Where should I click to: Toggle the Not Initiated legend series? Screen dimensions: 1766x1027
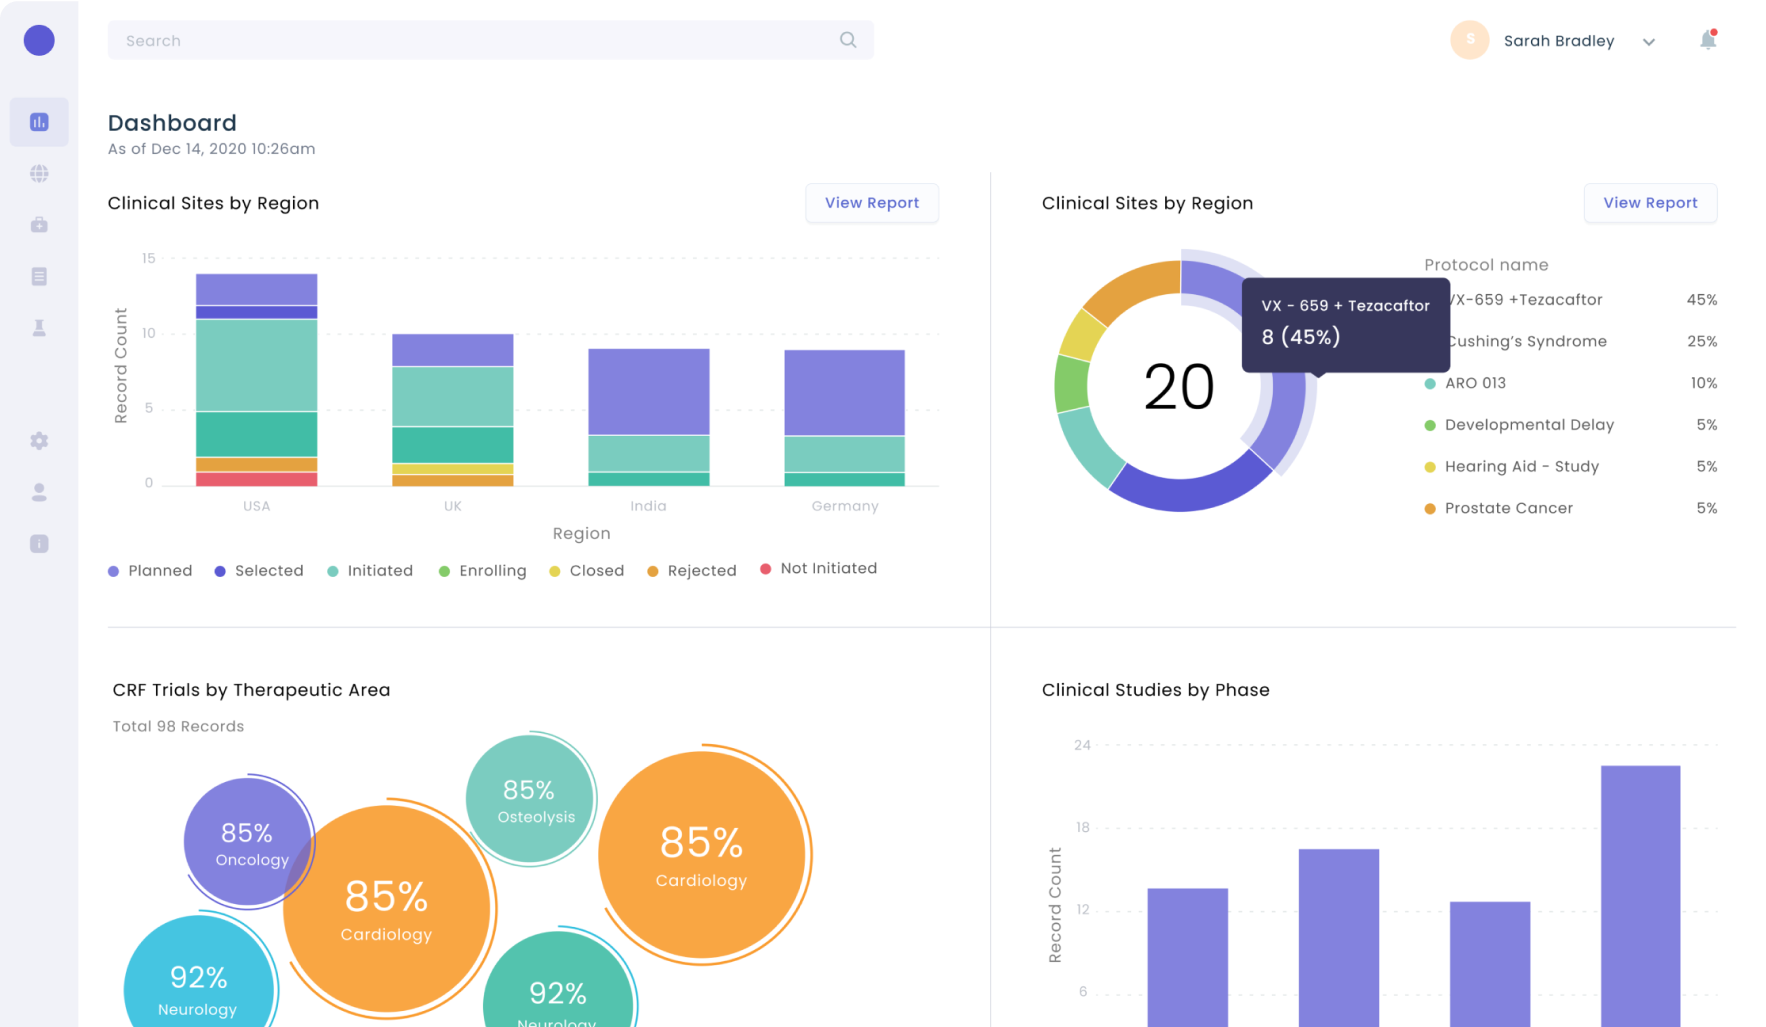pyautogui.click(x=818, y=569)
